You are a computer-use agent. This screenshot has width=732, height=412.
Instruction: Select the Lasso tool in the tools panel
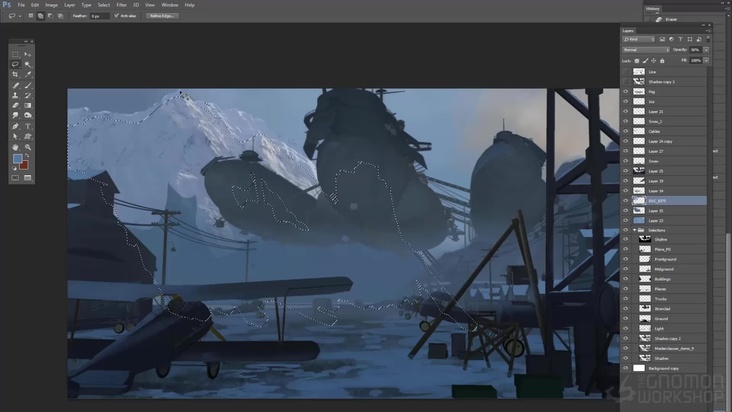pos(15,64)
